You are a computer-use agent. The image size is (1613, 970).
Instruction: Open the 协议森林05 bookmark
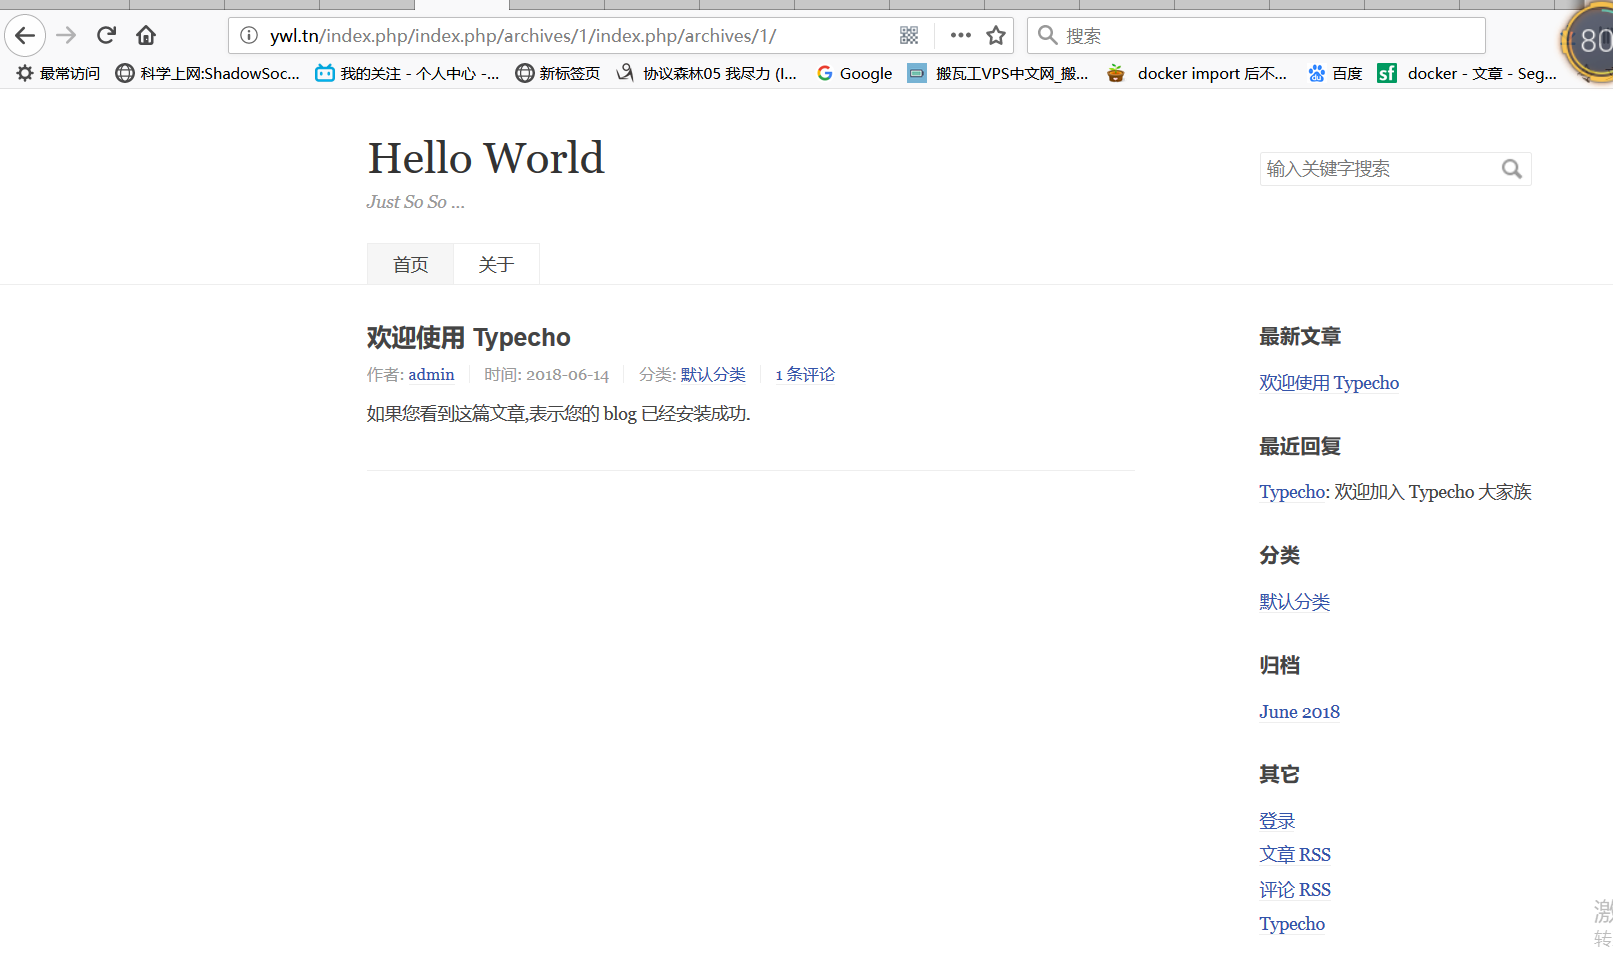click(x=707, y=73)
